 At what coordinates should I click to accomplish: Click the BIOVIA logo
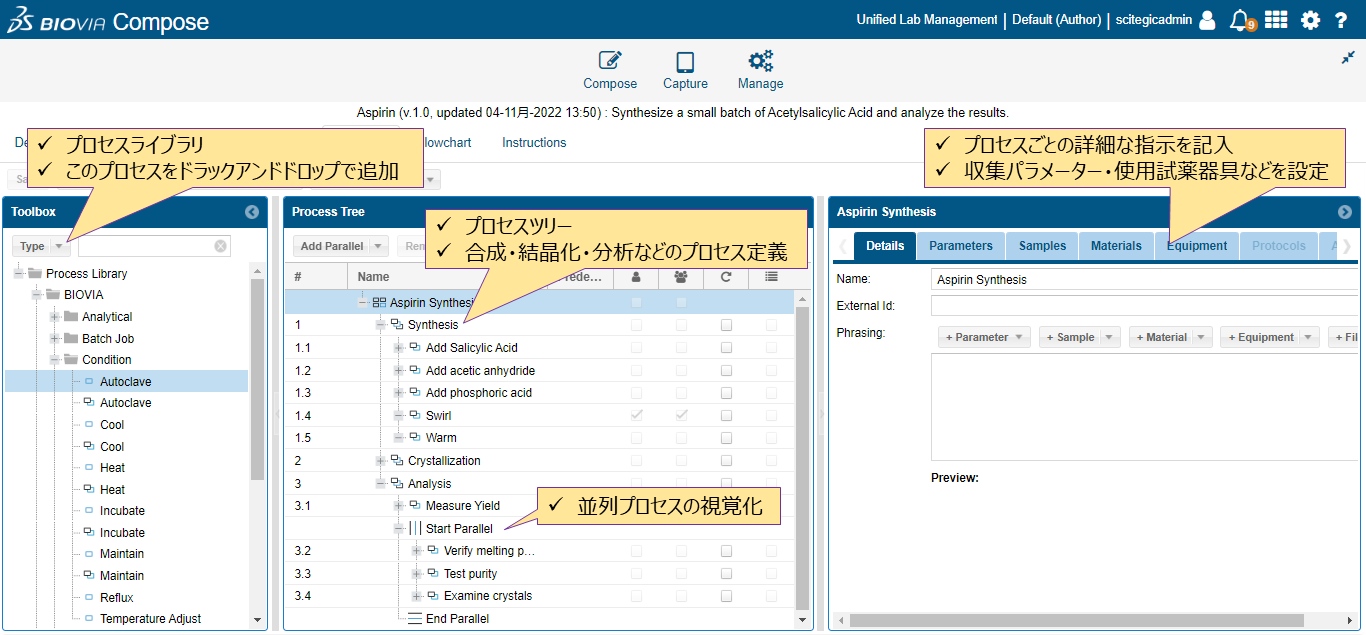(54, 20)
